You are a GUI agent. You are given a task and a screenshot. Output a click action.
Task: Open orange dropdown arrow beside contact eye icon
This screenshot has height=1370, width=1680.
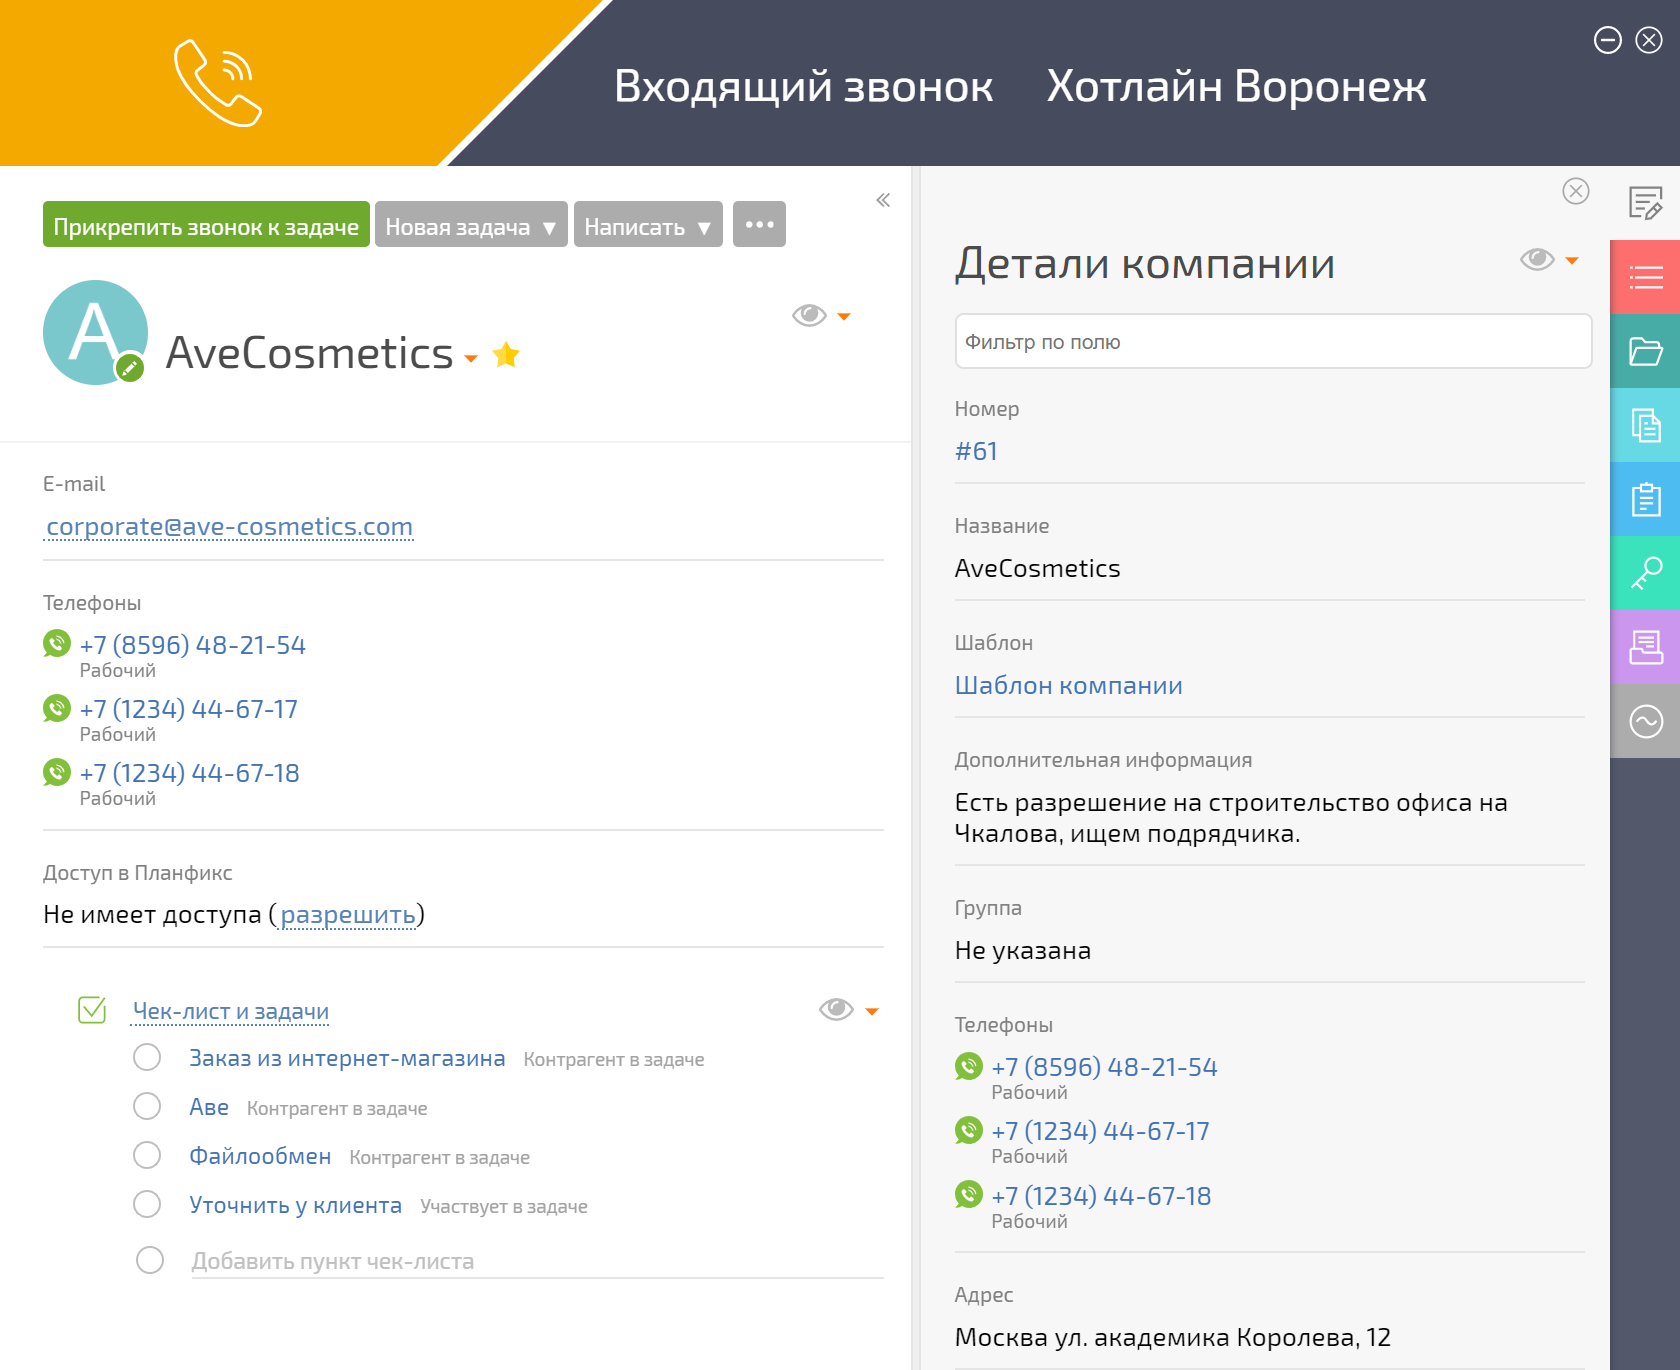[844, 317]
